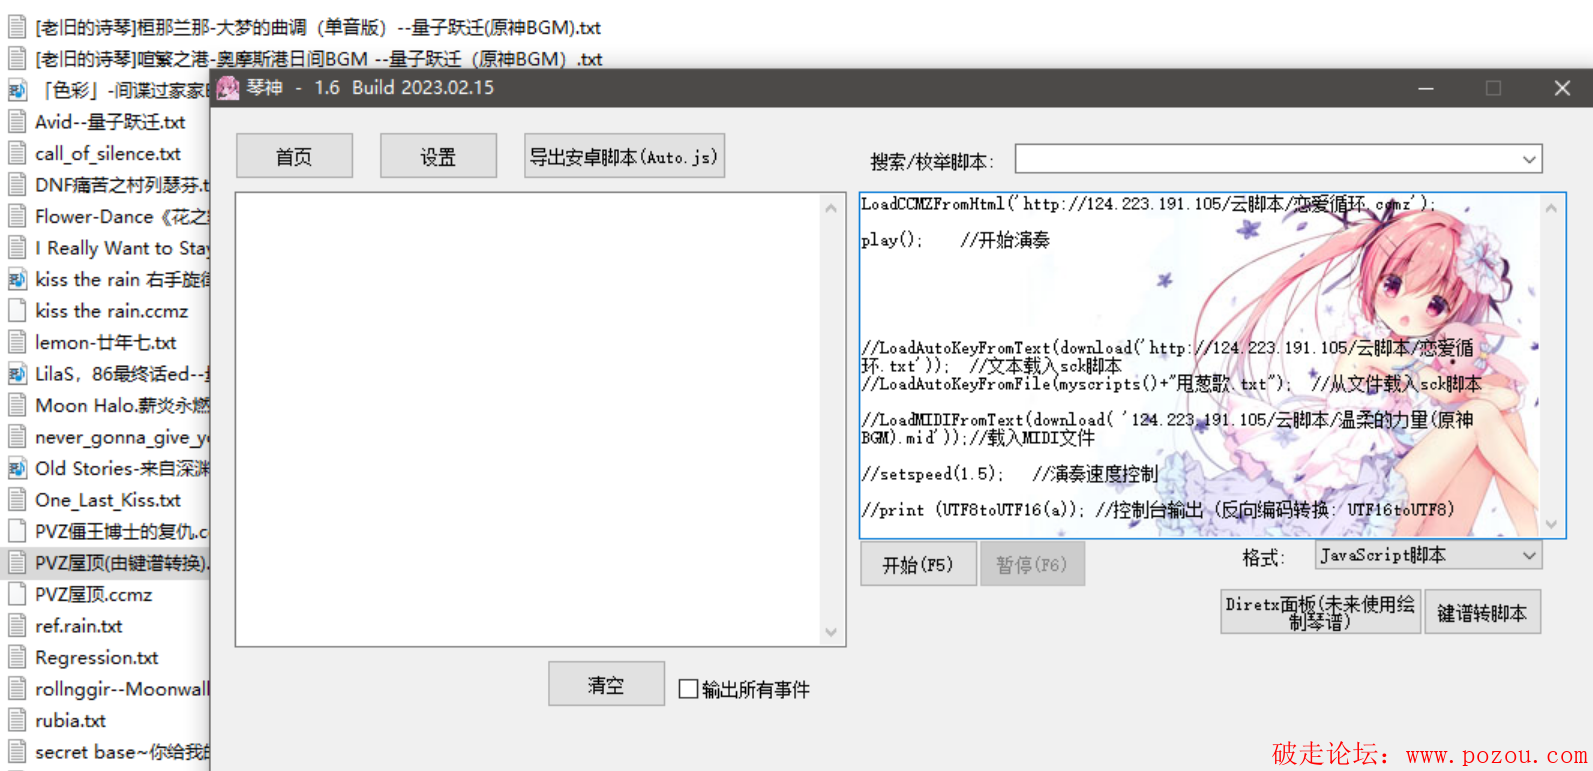Image resolution: width=1593 pixels, height=771 pixels.
Task: Select the file I Really Want to Stay
Action: tap(122, 248)
